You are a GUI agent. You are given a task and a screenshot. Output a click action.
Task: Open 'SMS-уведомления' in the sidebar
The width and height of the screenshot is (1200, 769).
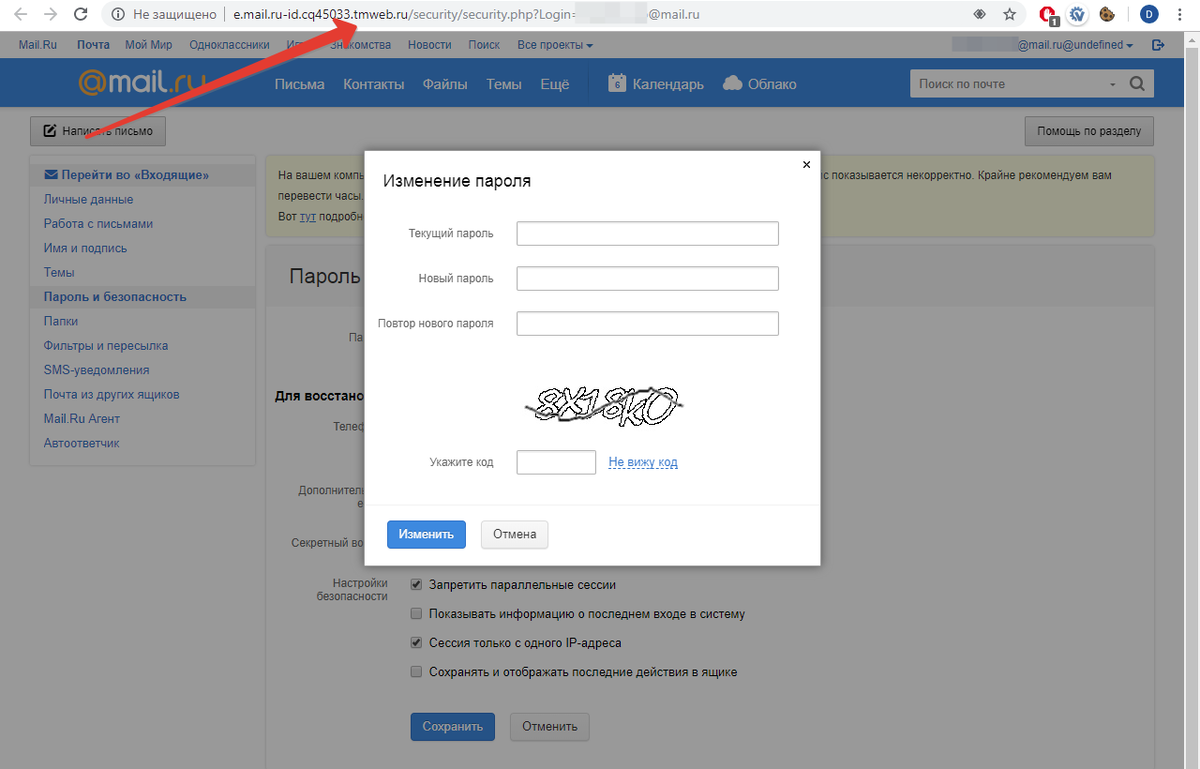(96, 370)
